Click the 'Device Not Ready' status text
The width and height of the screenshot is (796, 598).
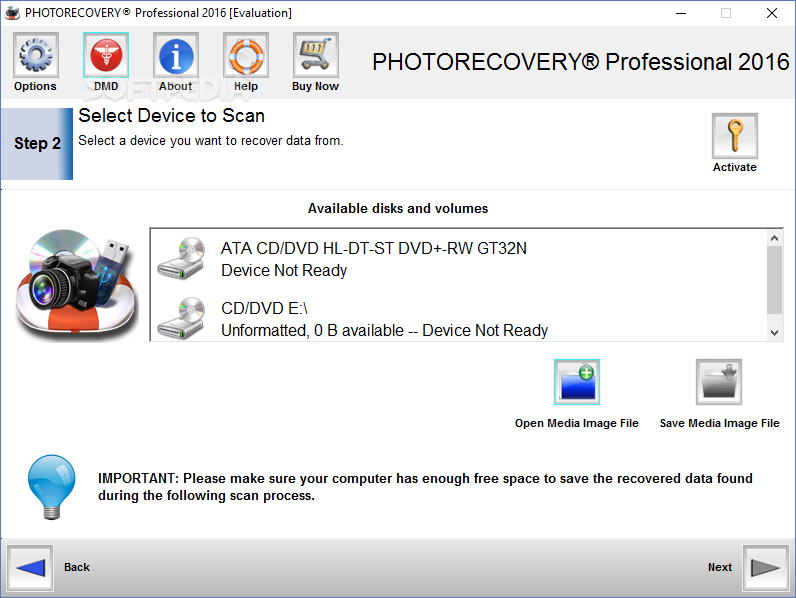(x=284, y=271)
